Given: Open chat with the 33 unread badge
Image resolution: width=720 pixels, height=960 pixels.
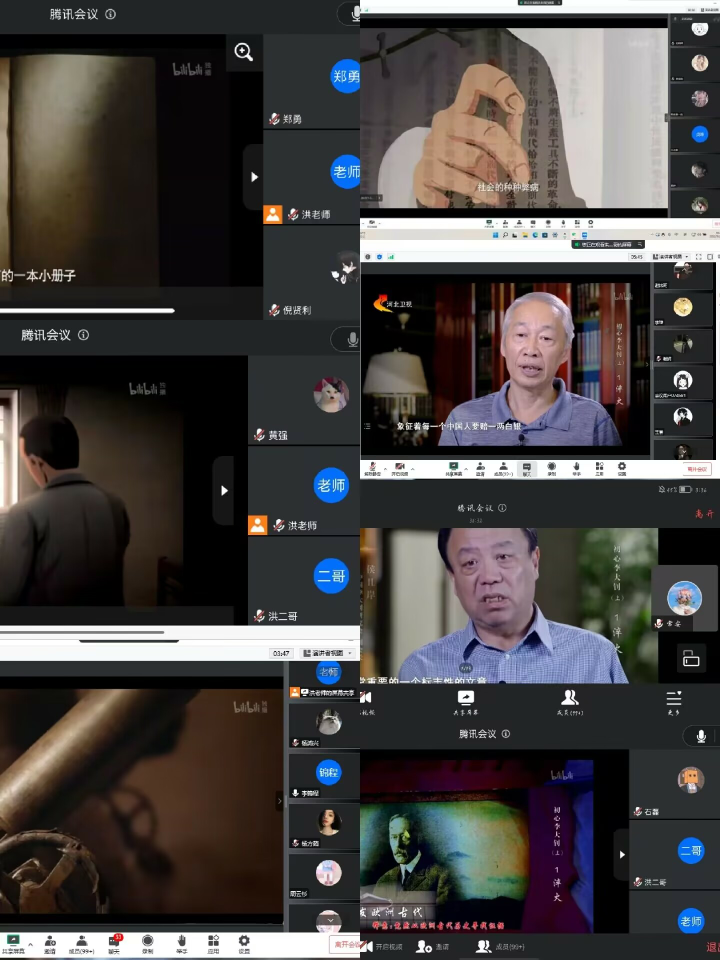Looking at the screenshot, I should (114, 943).
